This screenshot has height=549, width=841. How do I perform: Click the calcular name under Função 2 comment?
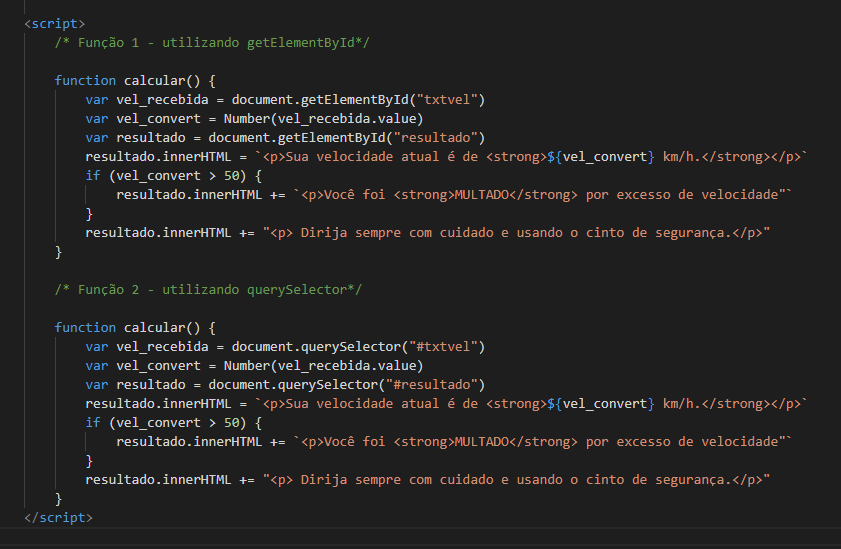[x=154, y=328]
